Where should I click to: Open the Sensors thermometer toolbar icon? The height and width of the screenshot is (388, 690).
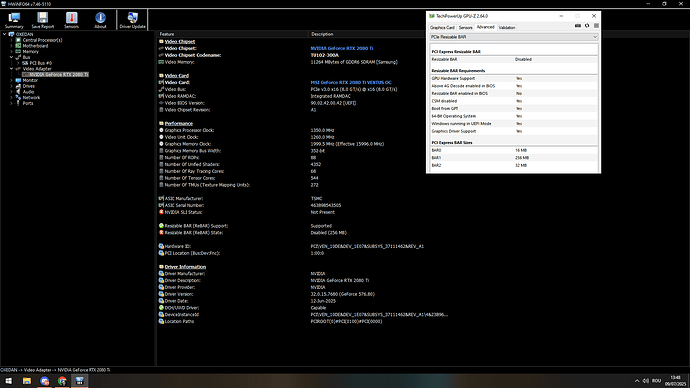[x=71, y=20]
